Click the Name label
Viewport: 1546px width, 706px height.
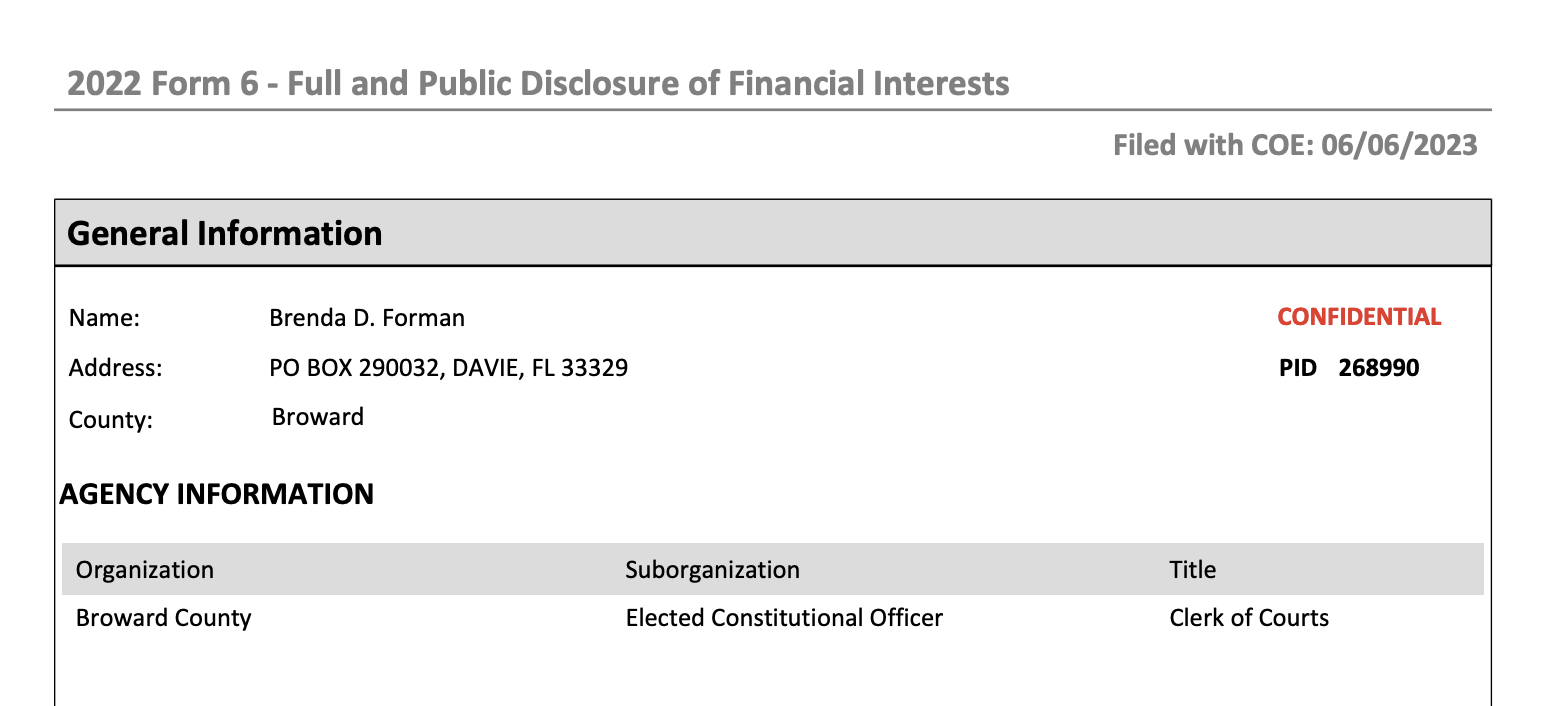104,319
